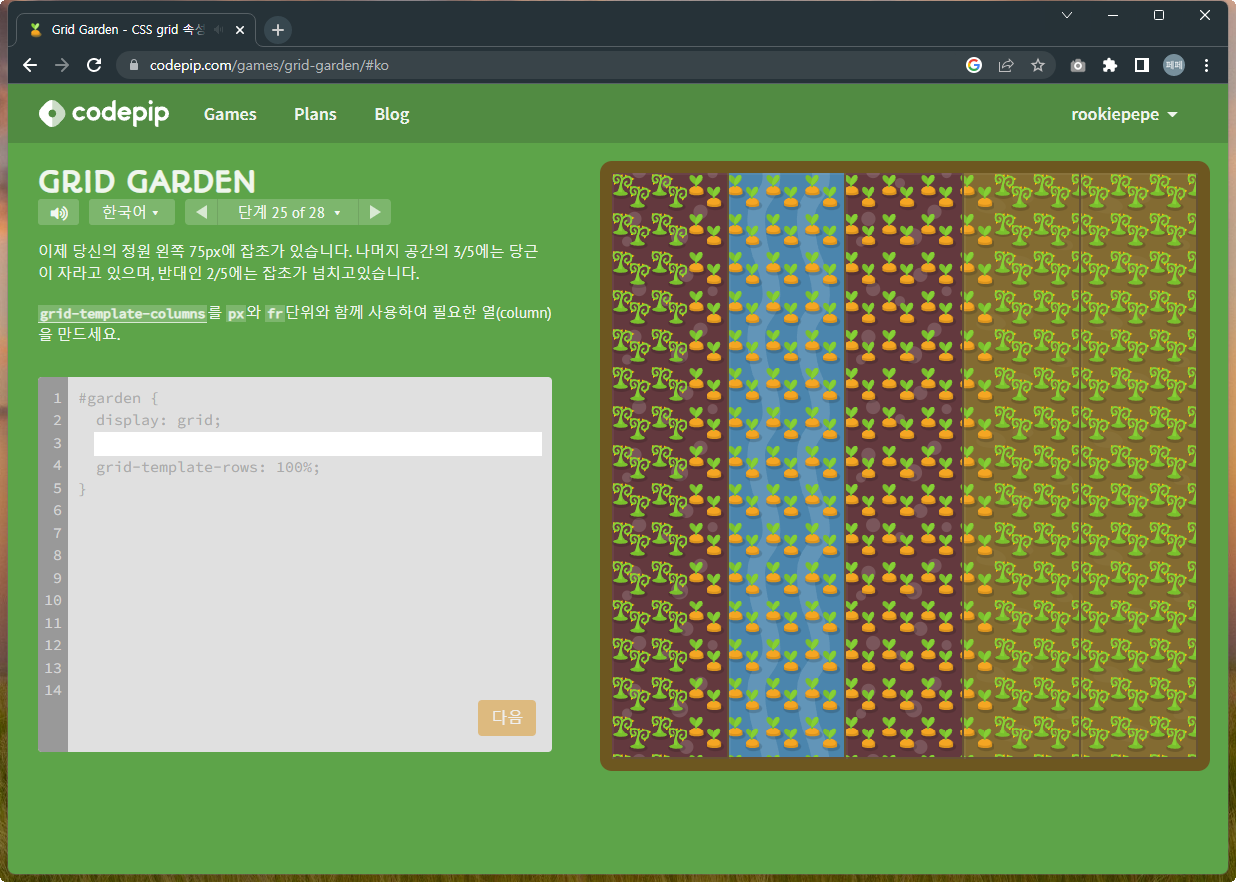The image size is (1236, 882).
Task: Open the tab search chevron
Action: coord(1067,15)
